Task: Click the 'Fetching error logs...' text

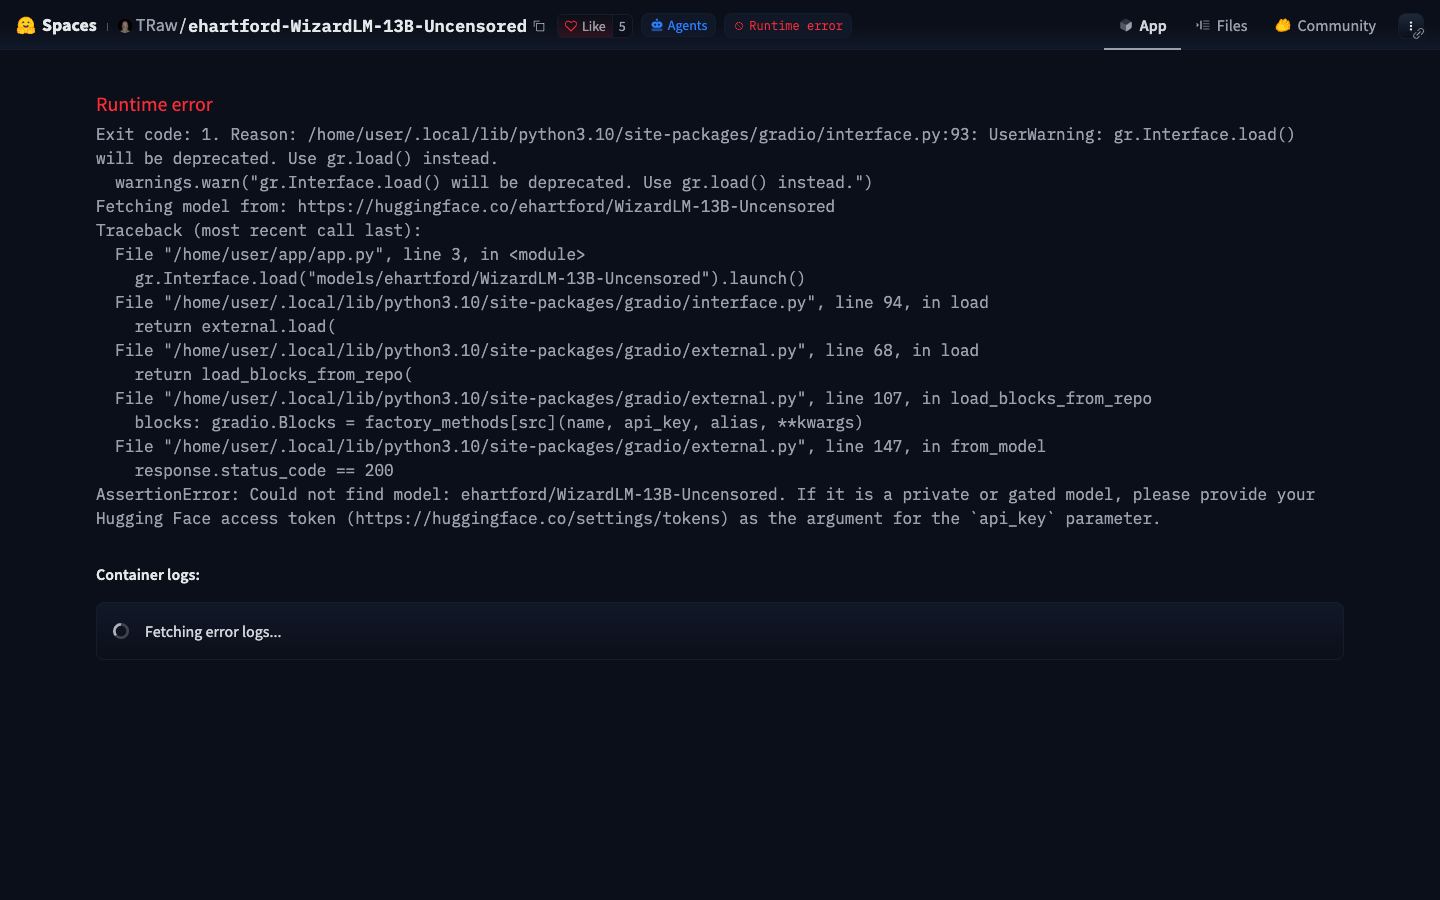Action: point(213,632)
